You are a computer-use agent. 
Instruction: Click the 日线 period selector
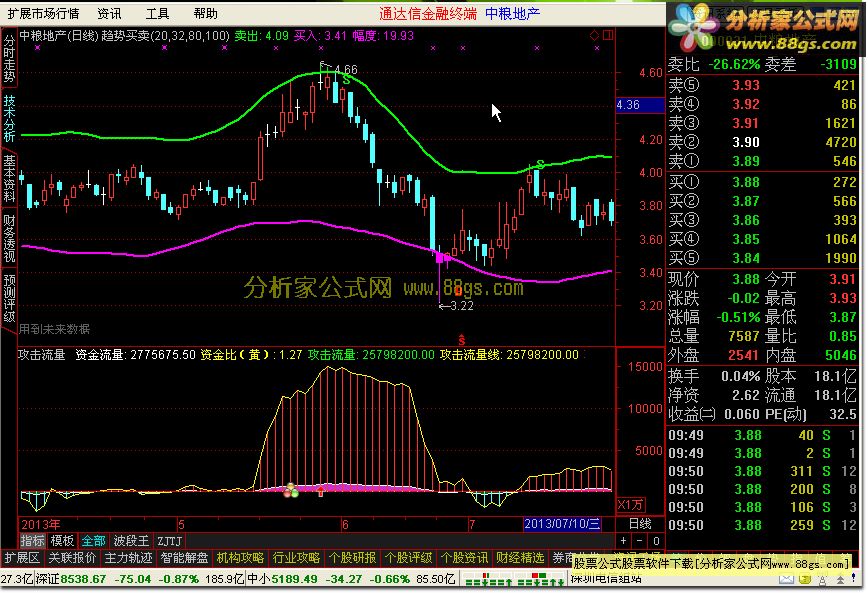640,524
